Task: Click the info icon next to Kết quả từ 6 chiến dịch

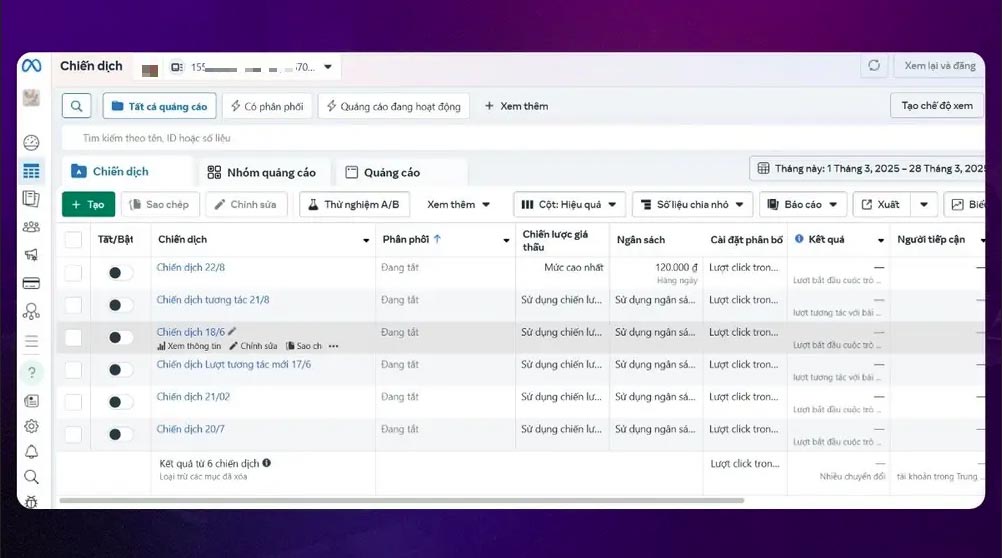Action: [266, 463]
